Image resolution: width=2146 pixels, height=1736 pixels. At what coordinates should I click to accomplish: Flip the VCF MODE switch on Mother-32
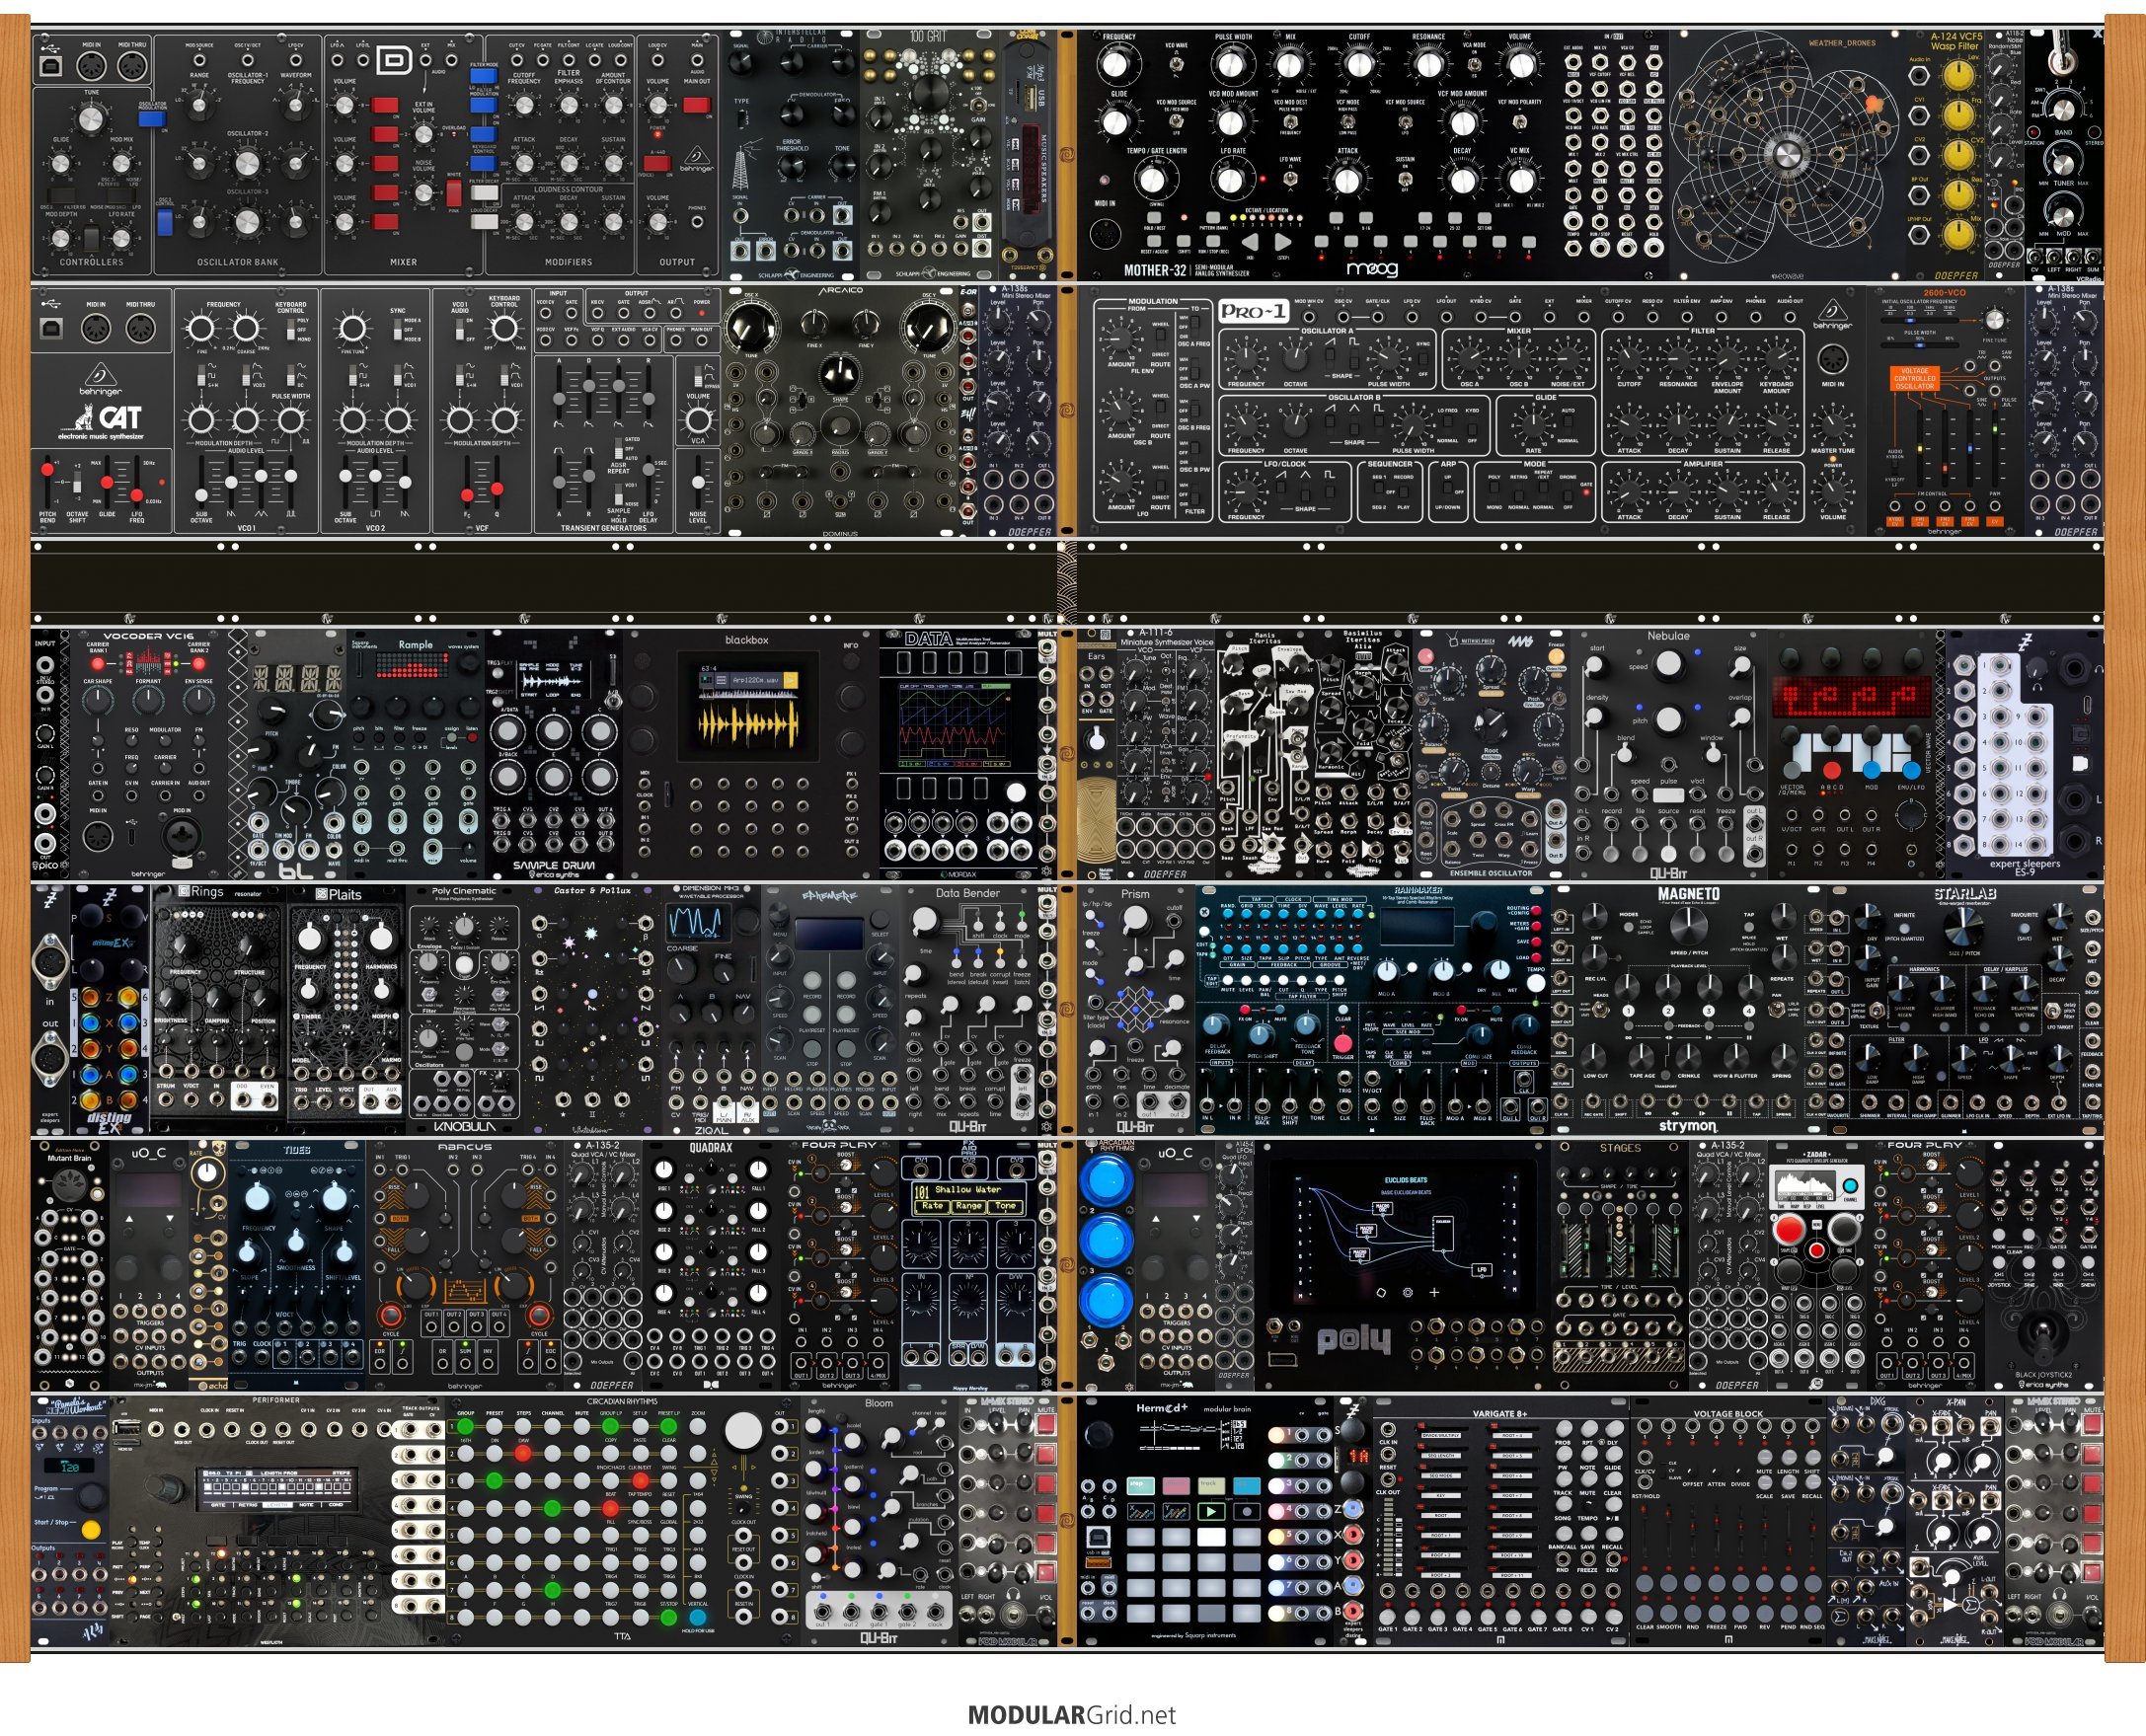pyautogui.click(x=1348, y=123)
